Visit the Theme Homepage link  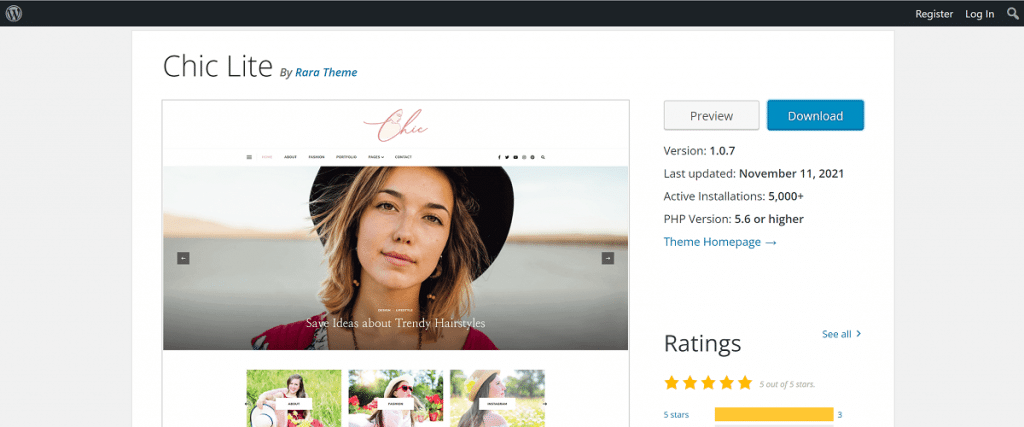[720, 242]
